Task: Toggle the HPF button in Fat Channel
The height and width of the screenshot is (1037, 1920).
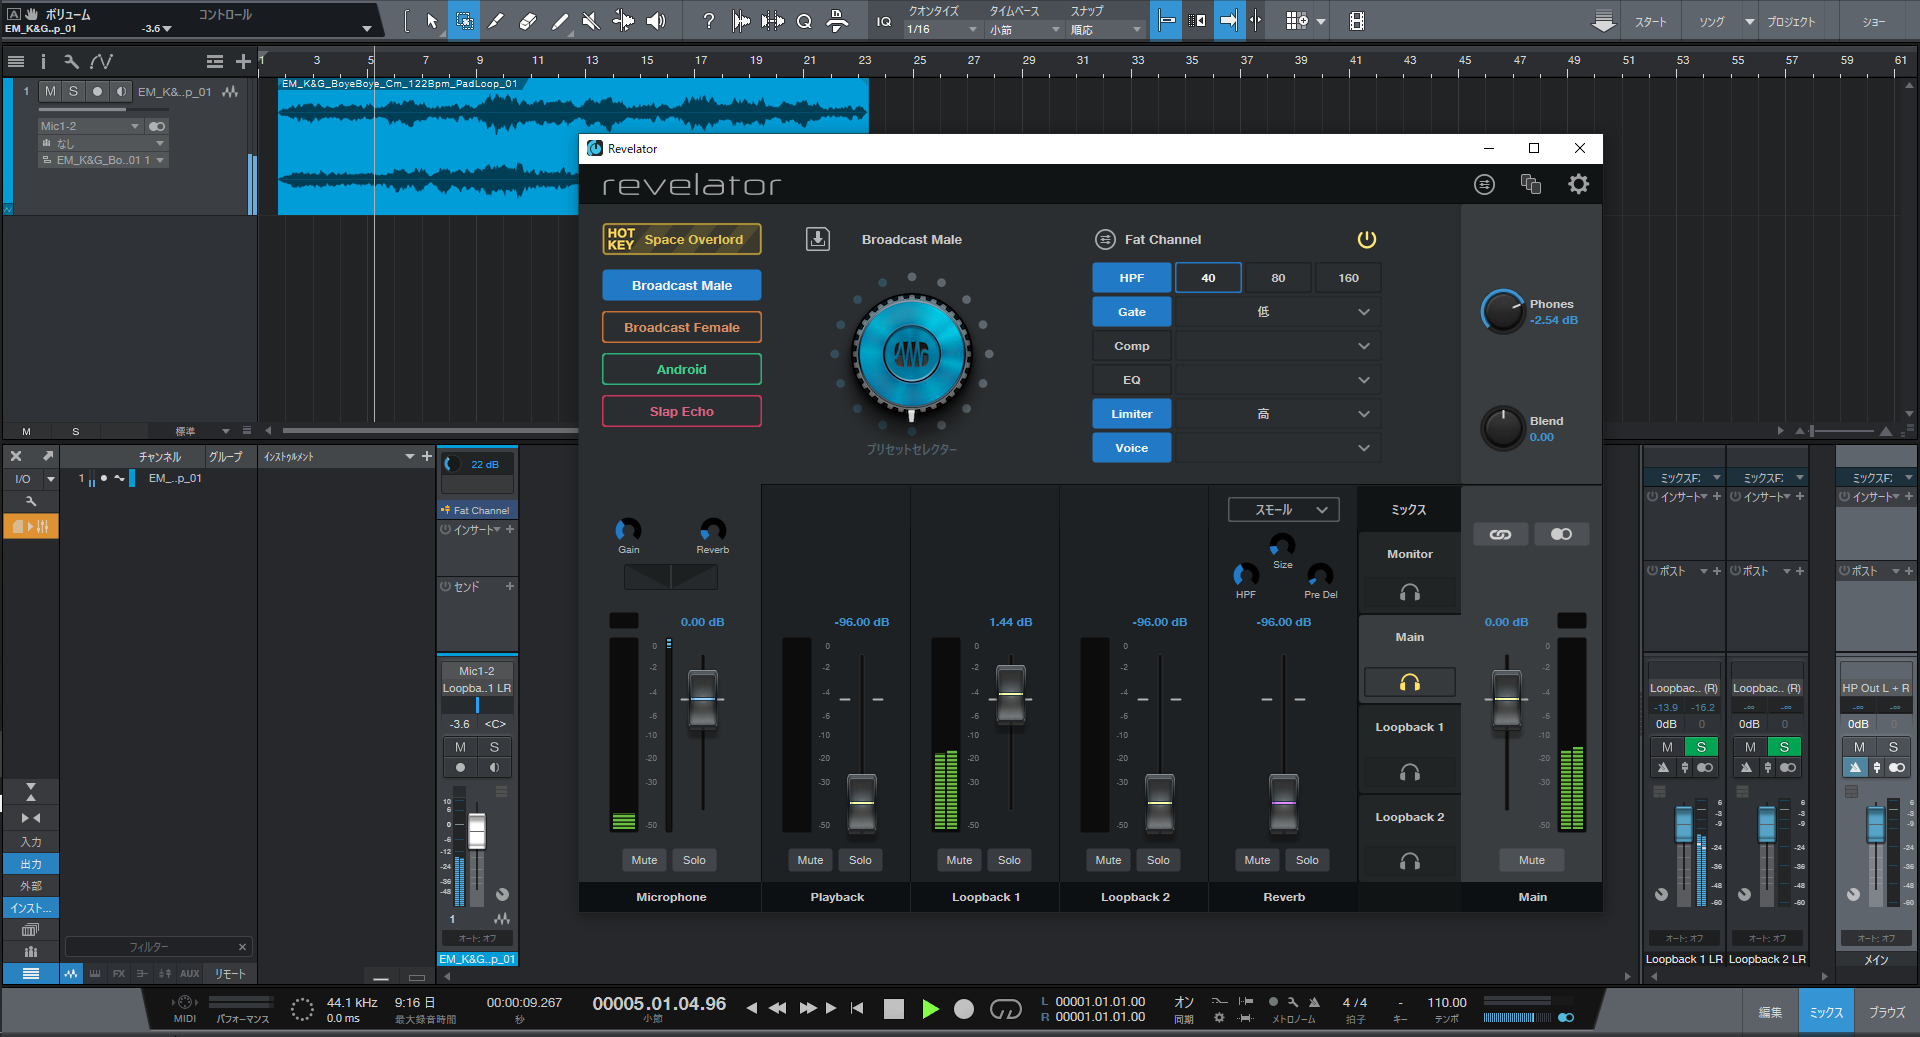Action: [x=1132, y=278]
